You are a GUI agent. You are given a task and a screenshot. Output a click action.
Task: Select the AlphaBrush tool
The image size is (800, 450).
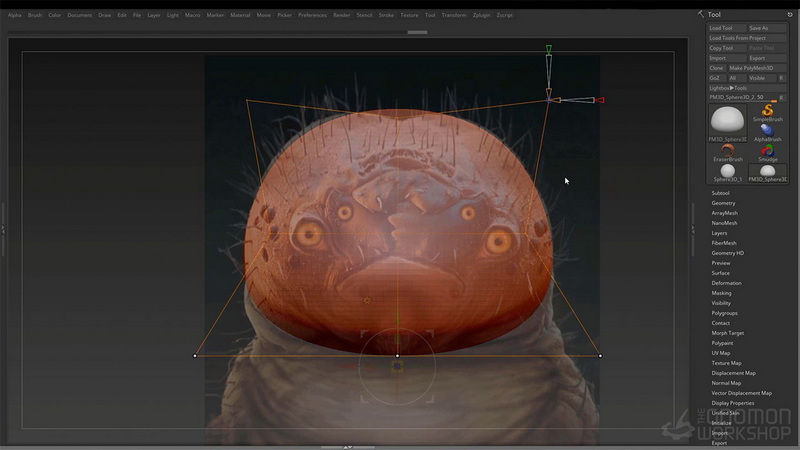tap(767, 133)
